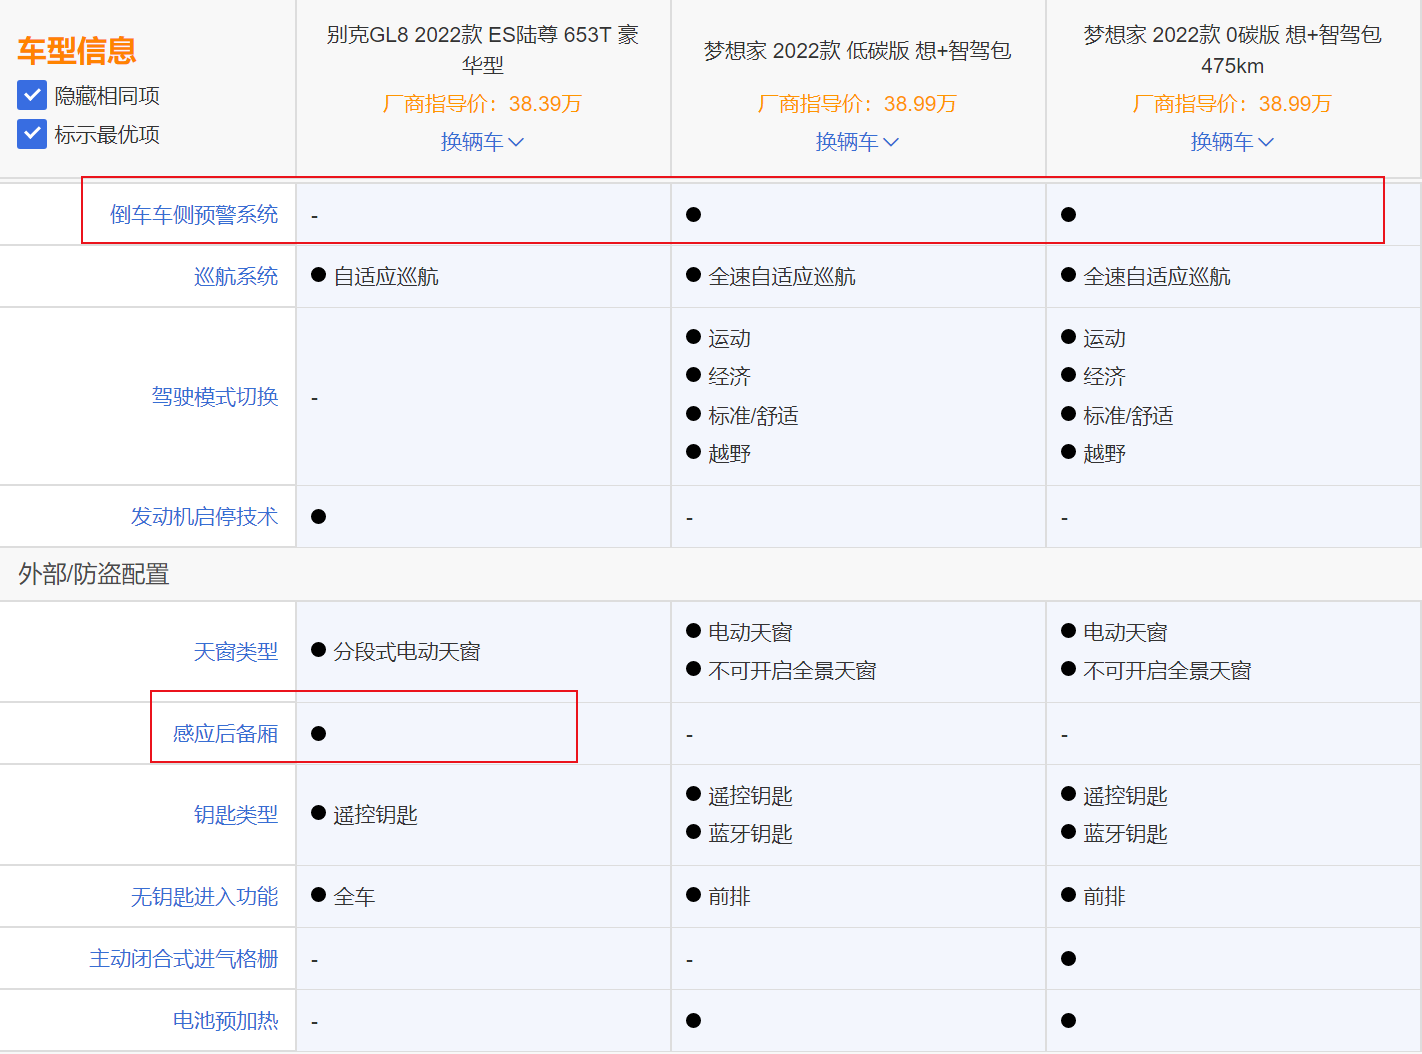The height and width of the screenshot is (1054, 1422).
Task: Uncheck the 标示最优项 checkbox
Action: [x=31, y=133]
